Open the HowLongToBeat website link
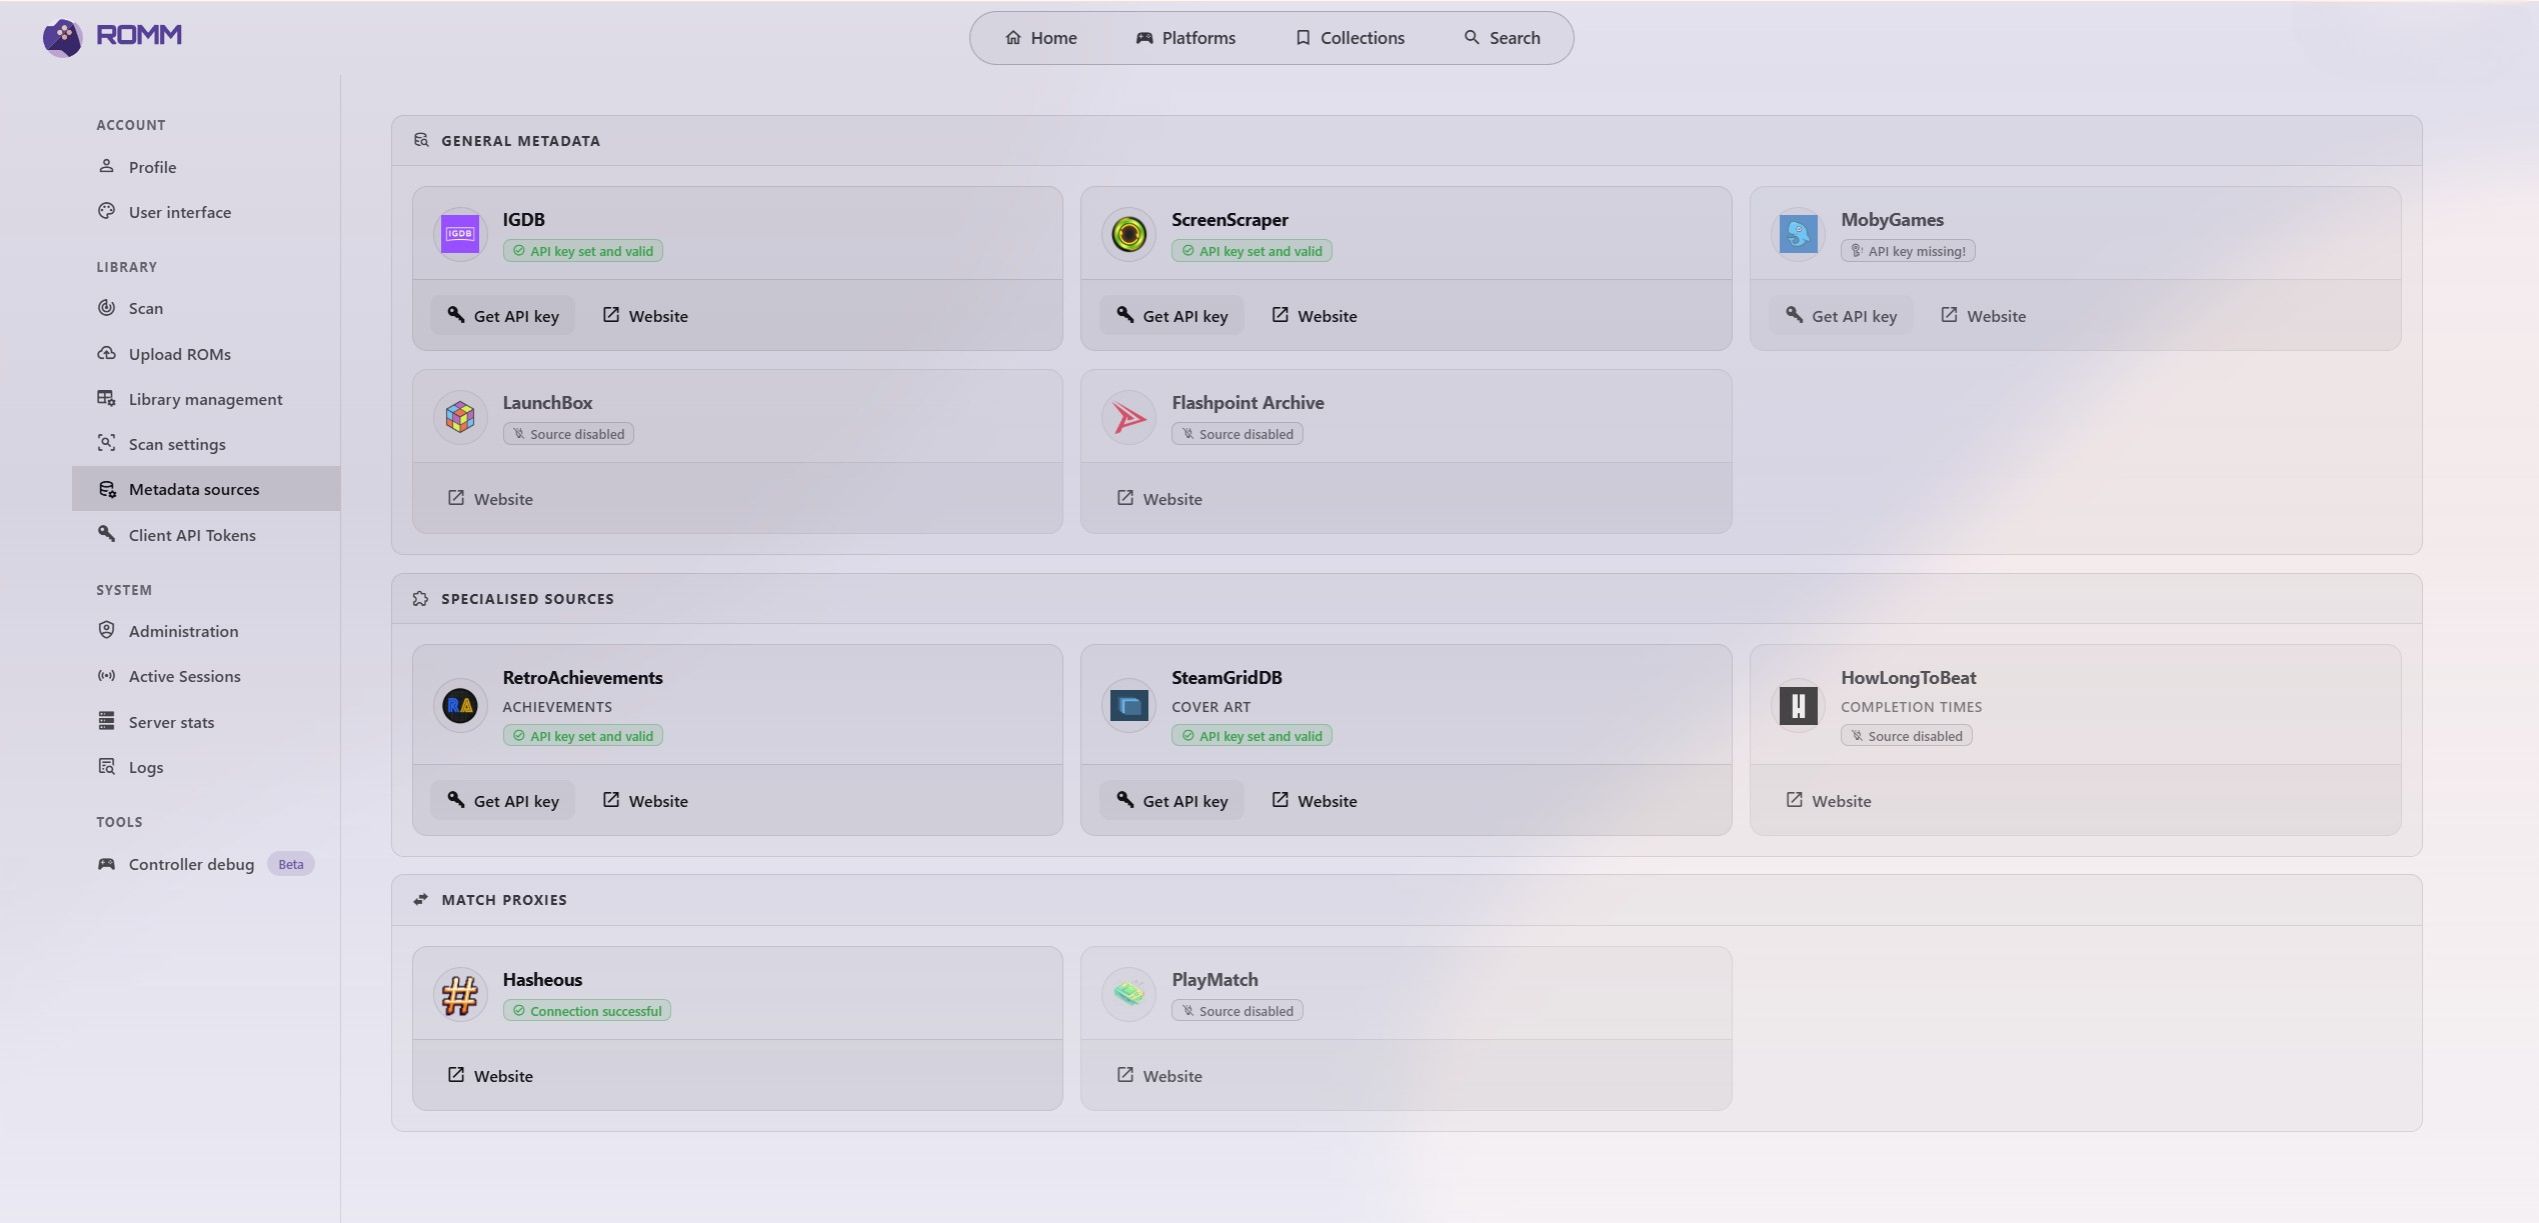Image resolution: width=2539 pixels, height=1223 pixels. point(1828,800)
